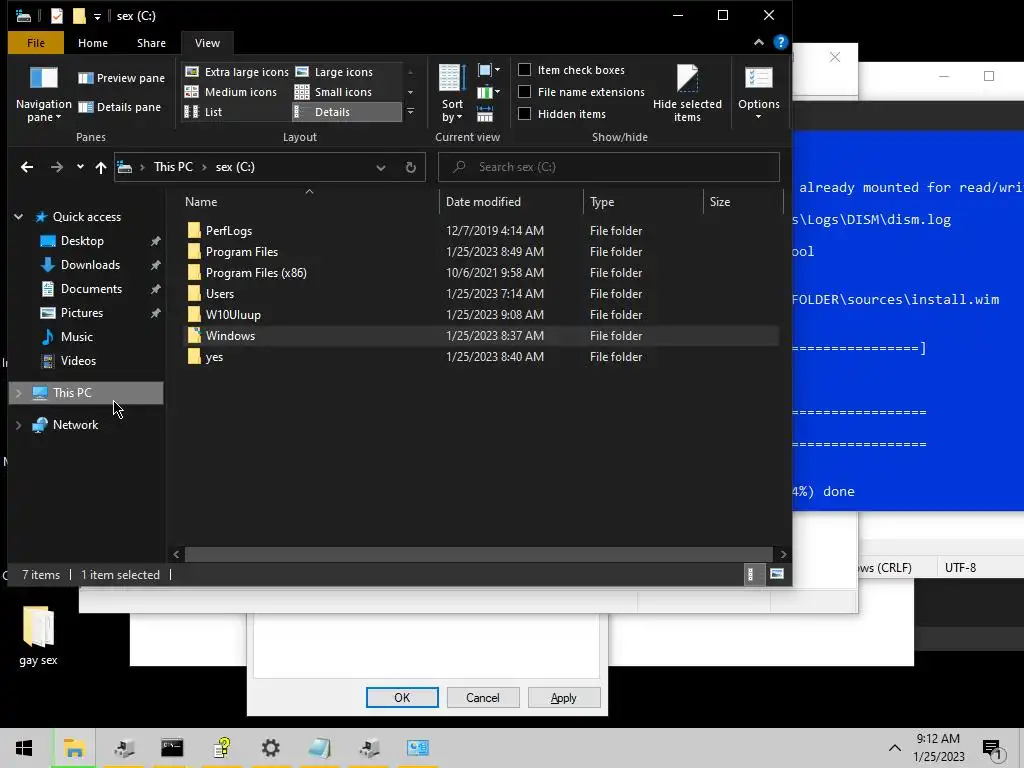Open the Windows Start menu
1024x768 pixels.
[24, 748]
